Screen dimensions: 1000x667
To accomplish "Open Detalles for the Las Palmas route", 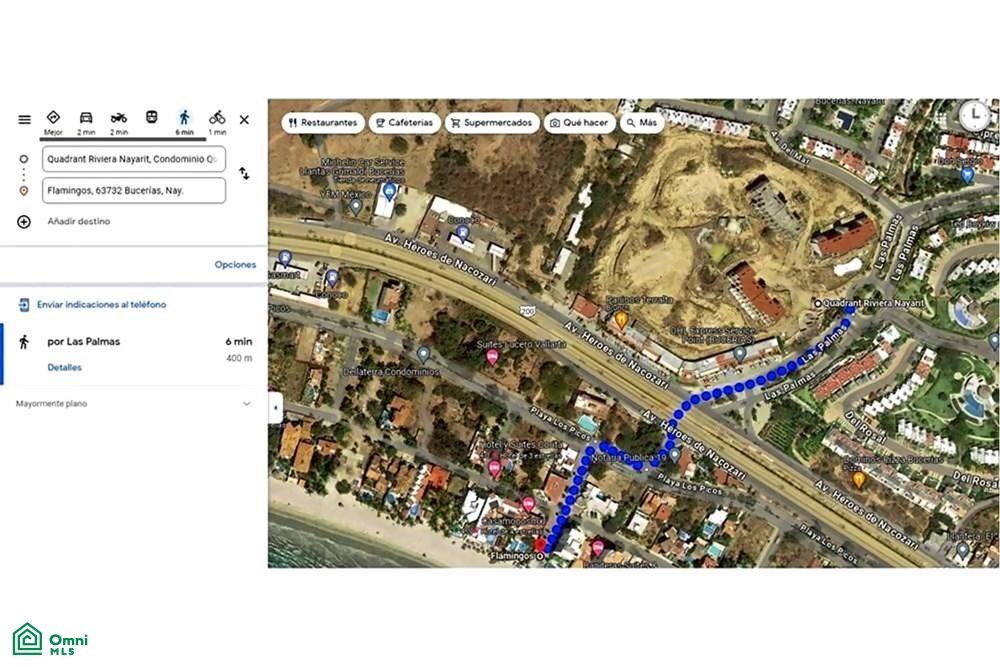I will pyautogui.click(x=64, y=367).
